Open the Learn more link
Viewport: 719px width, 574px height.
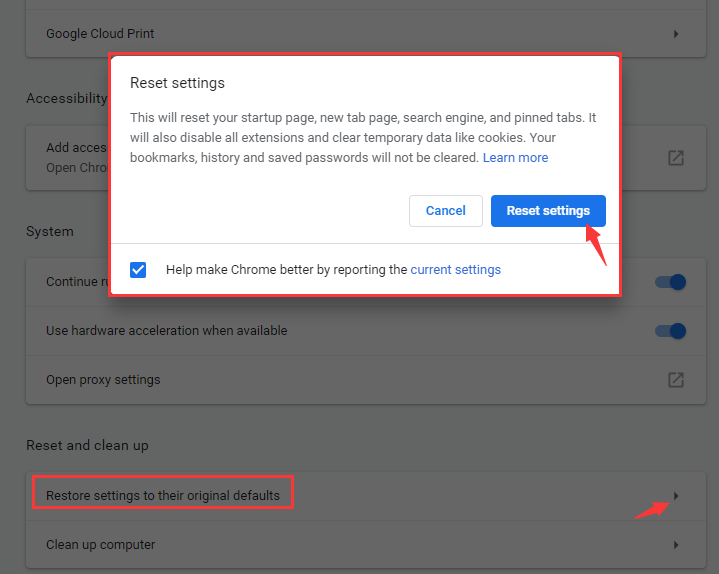coord(515,158)
